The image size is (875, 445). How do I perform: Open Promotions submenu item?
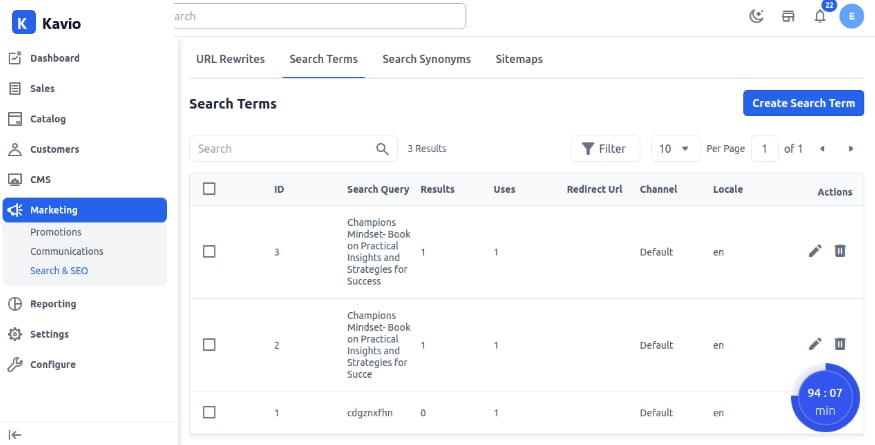tap(56, 232)
